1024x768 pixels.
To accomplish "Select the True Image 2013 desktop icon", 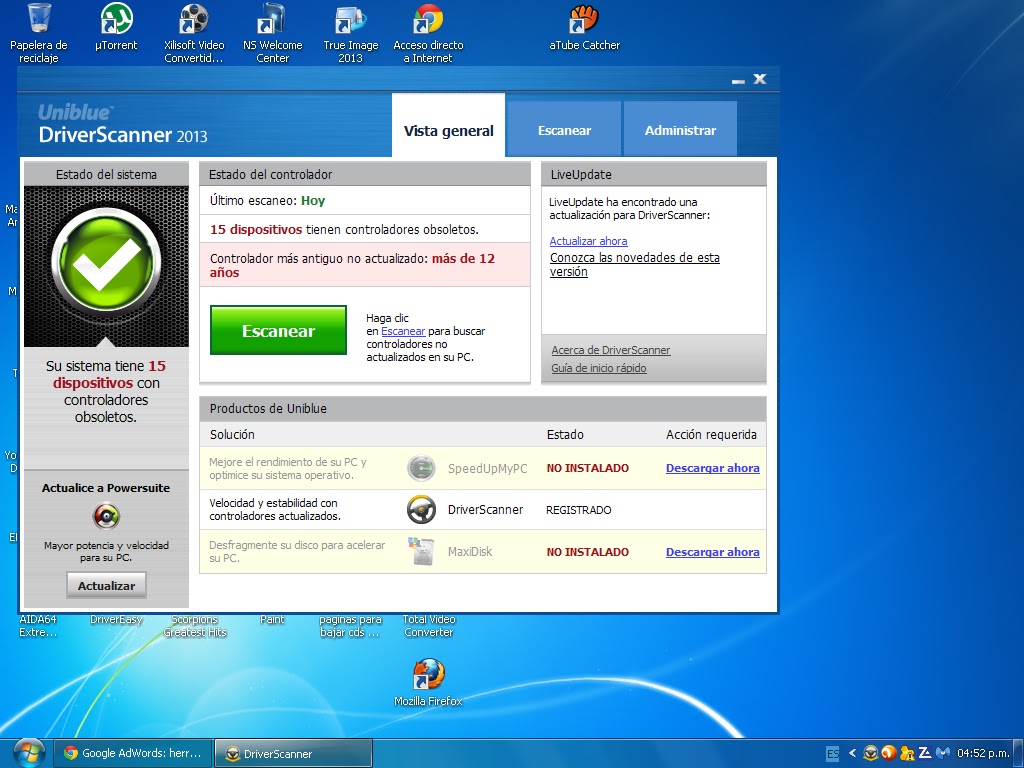I will pyautogui.click(x=351, y=33).
